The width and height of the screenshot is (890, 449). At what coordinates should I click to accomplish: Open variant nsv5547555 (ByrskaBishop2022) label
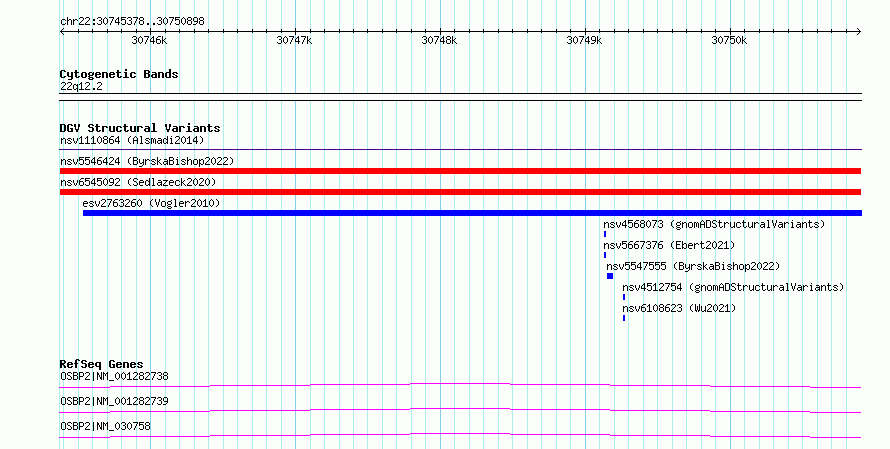click(693, 266)
